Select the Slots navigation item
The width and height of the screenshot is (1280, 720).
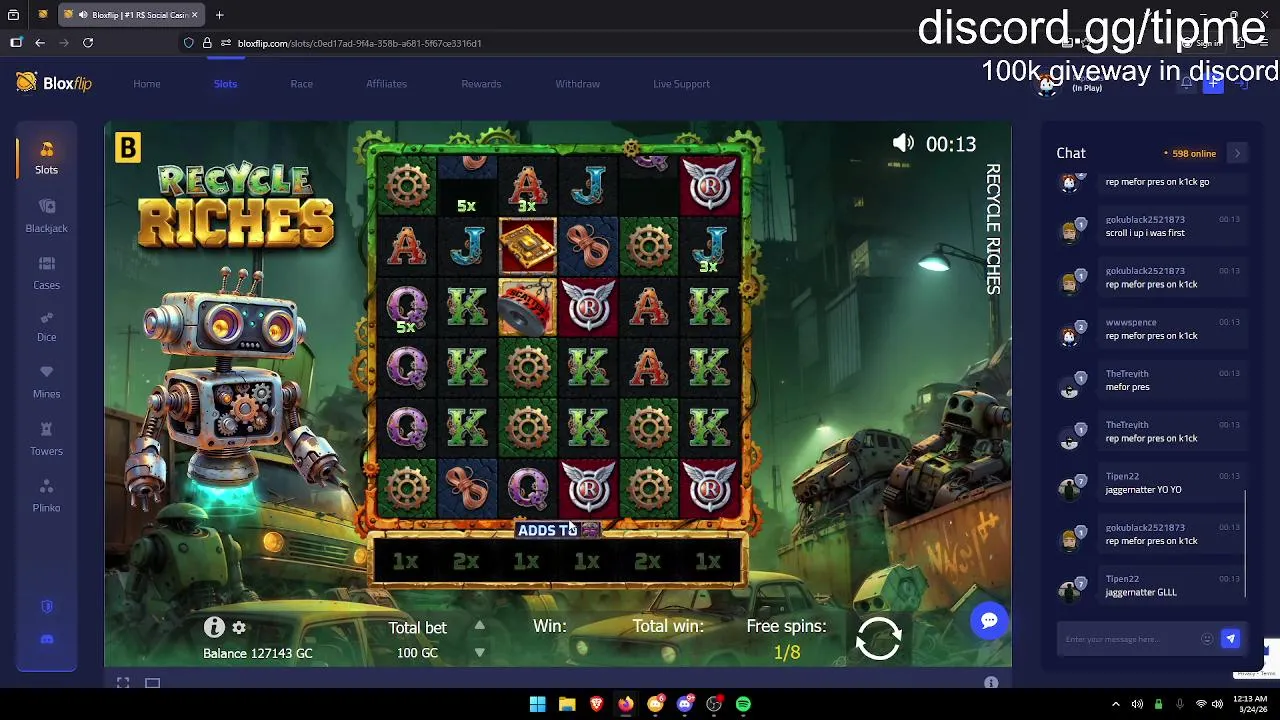tap(225, 84)
